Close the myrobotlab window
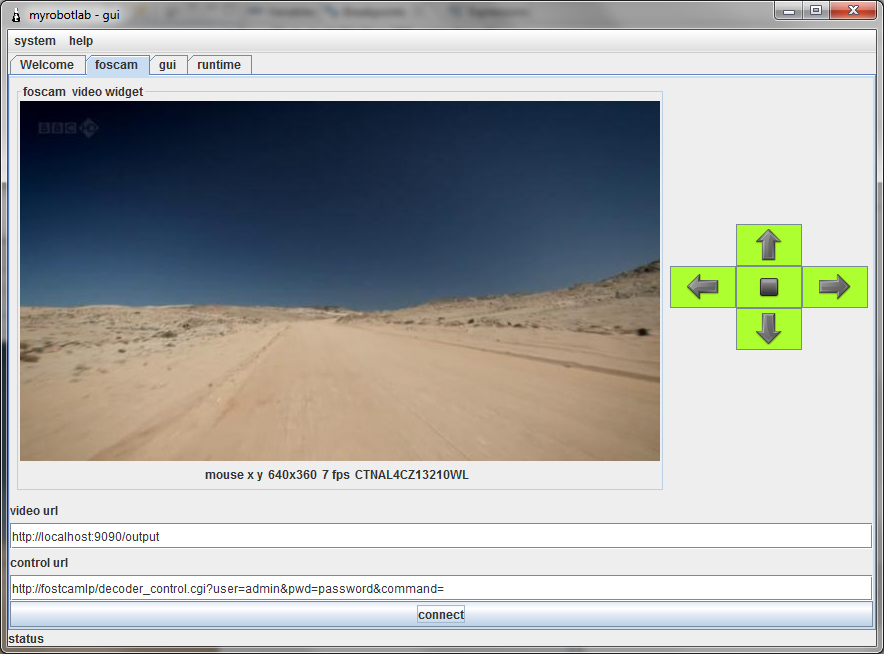The width and height of the screenshot is (884, 654). (x=853, y=11)
